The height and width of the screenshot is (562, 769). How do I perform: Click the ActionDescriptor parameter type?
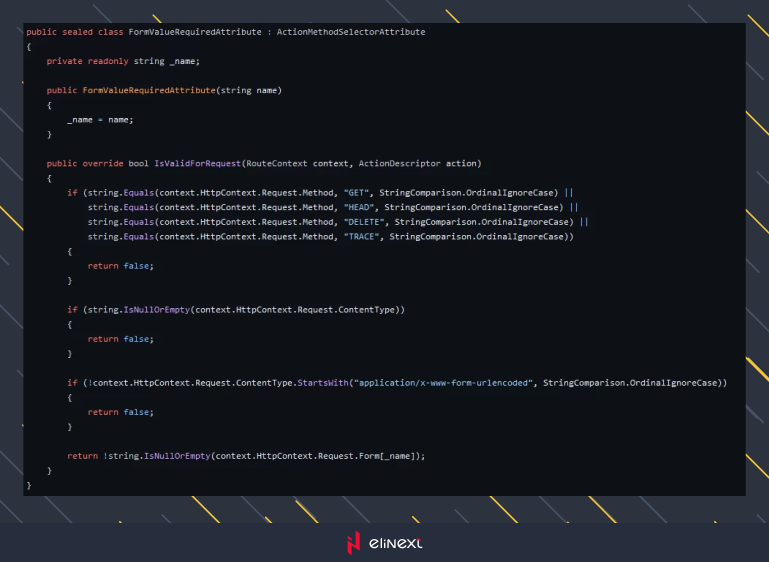tap(402, 163)
